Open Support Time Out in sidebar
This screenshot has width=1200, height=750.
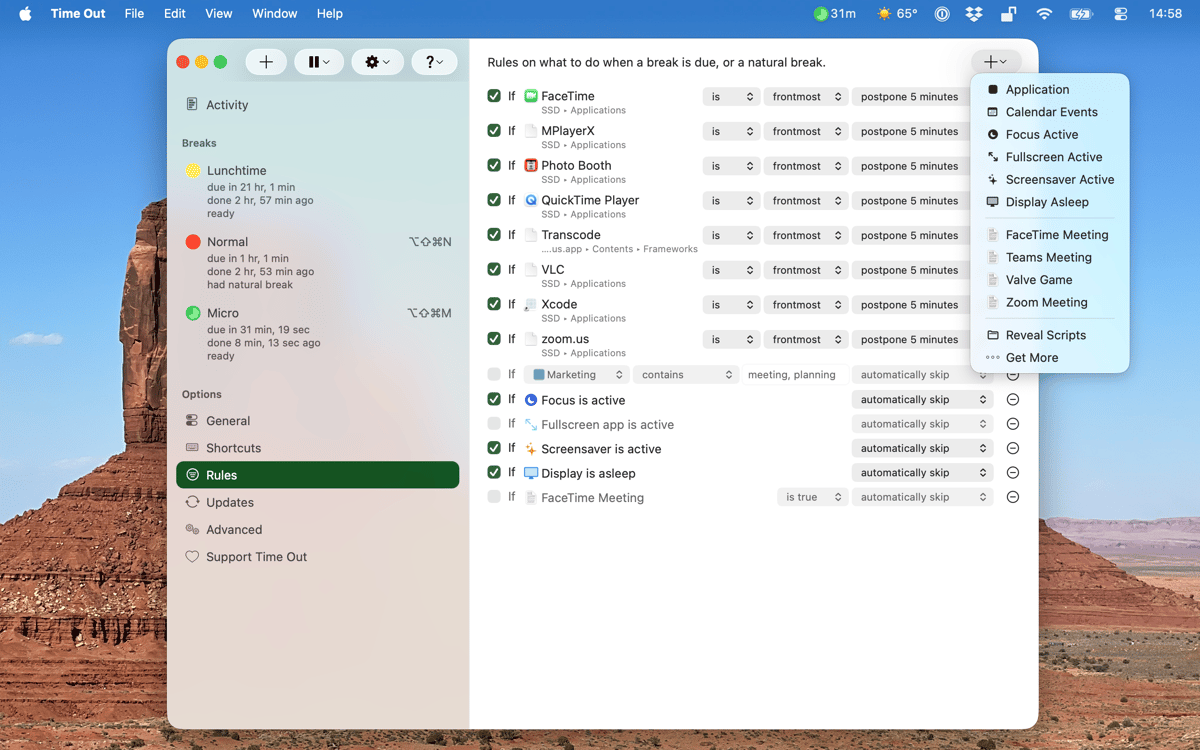(x=256, y=557)
